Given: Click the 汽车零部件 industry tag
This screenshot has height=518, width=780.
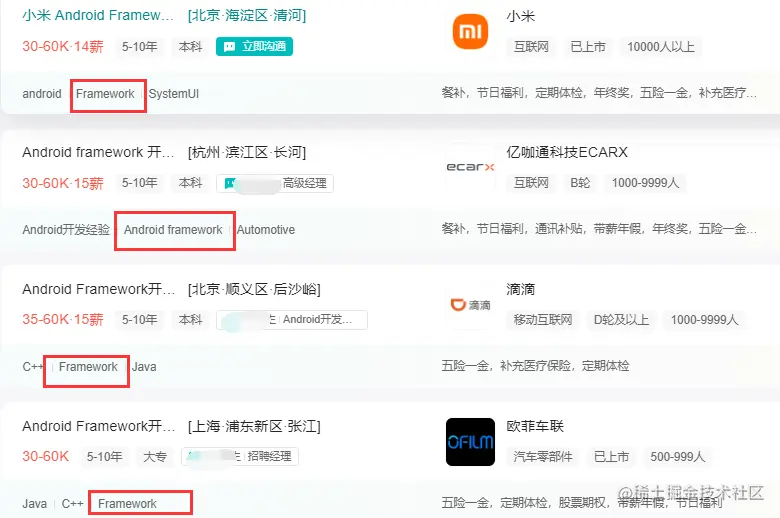Looking at the screenshot, I should (543, 457).
